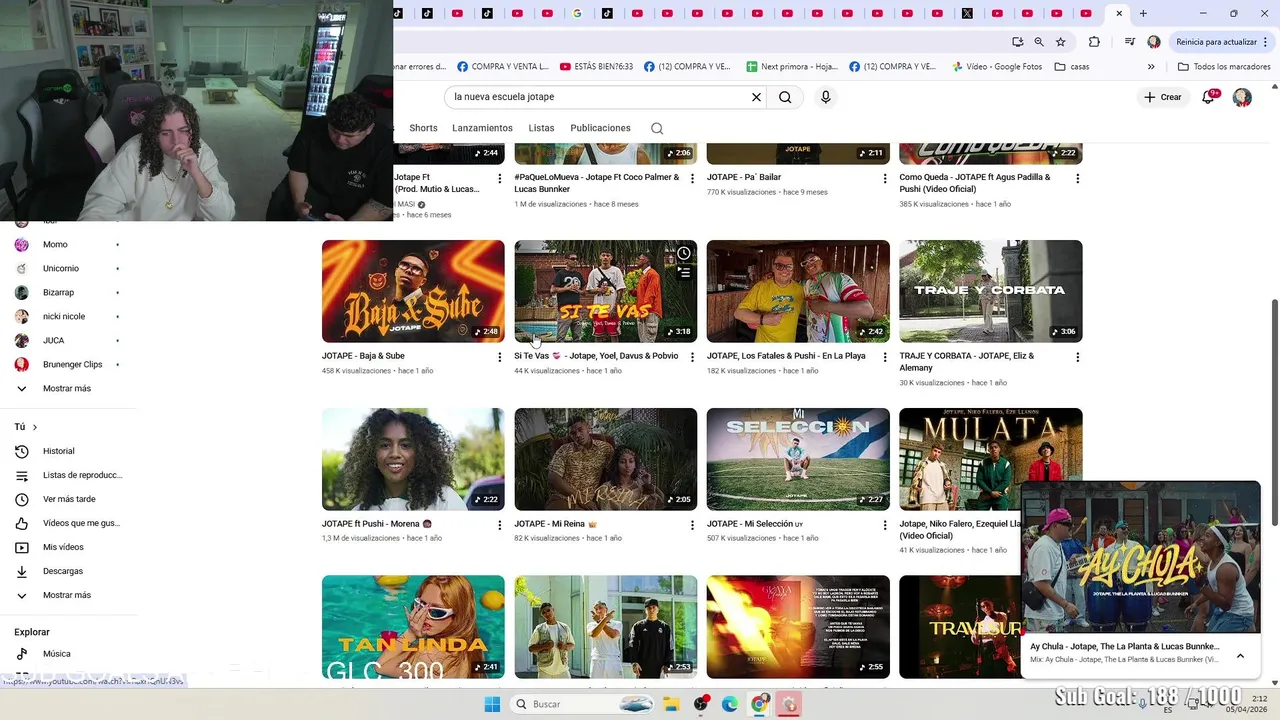The image size is (1280, 720).
Task: Open Windows Start menu
Action: pos(492,704)
